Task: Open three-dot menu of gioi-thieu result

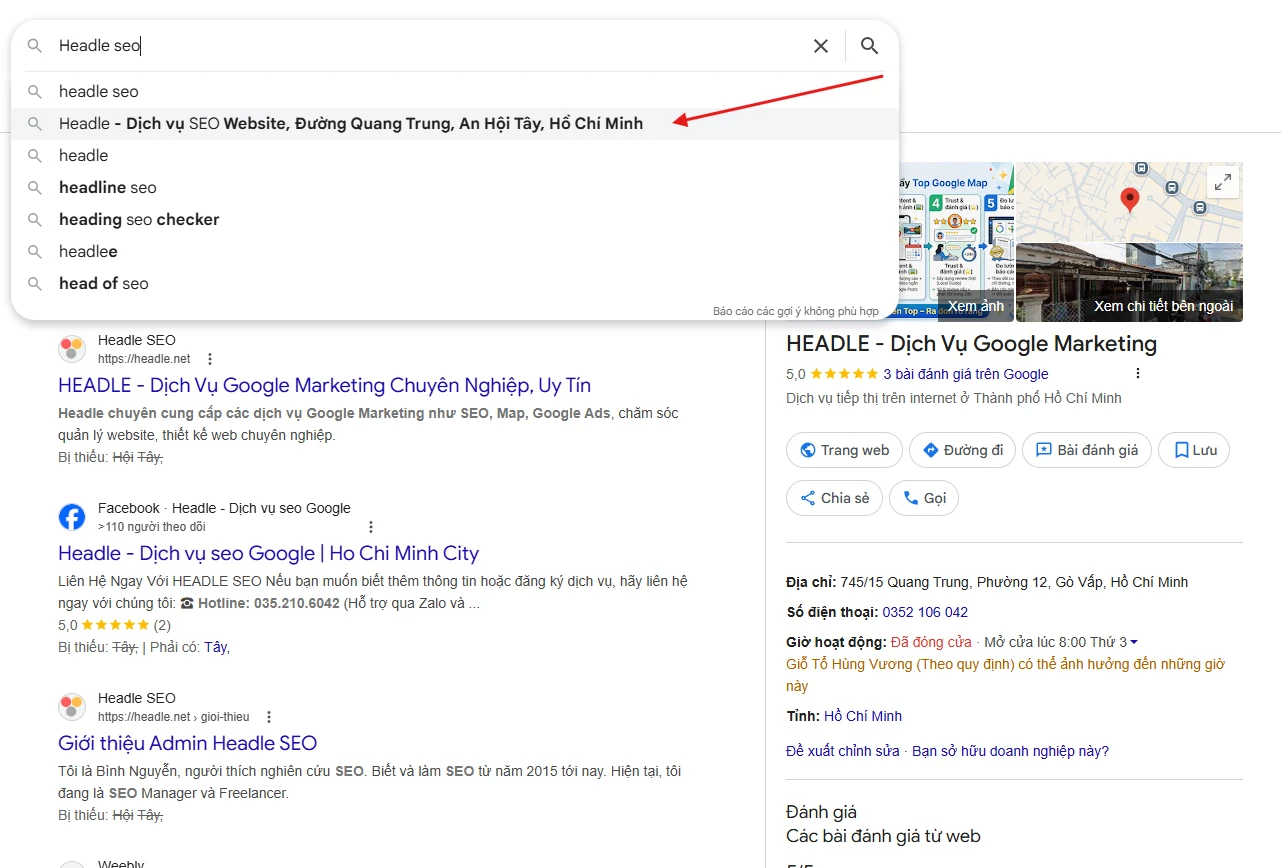Action: click(x=268, y=717)
